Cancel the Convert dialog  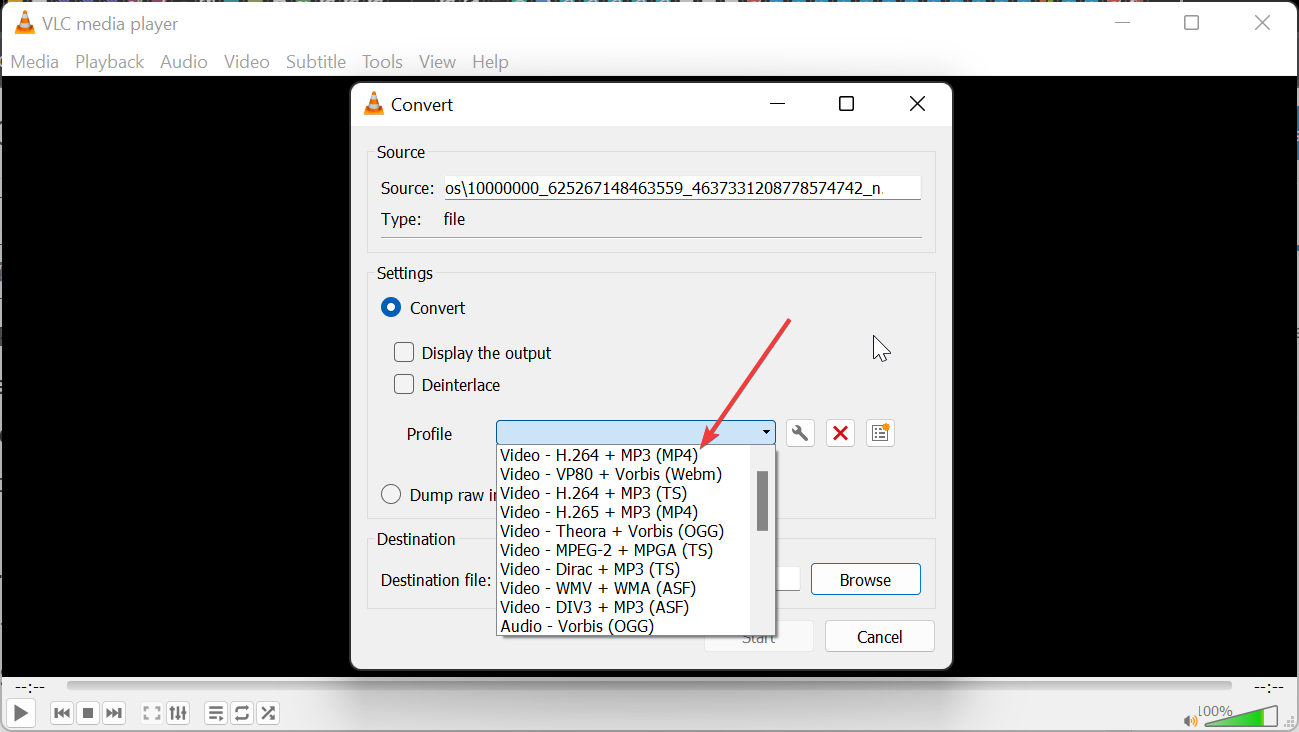[x=880, y=636]
